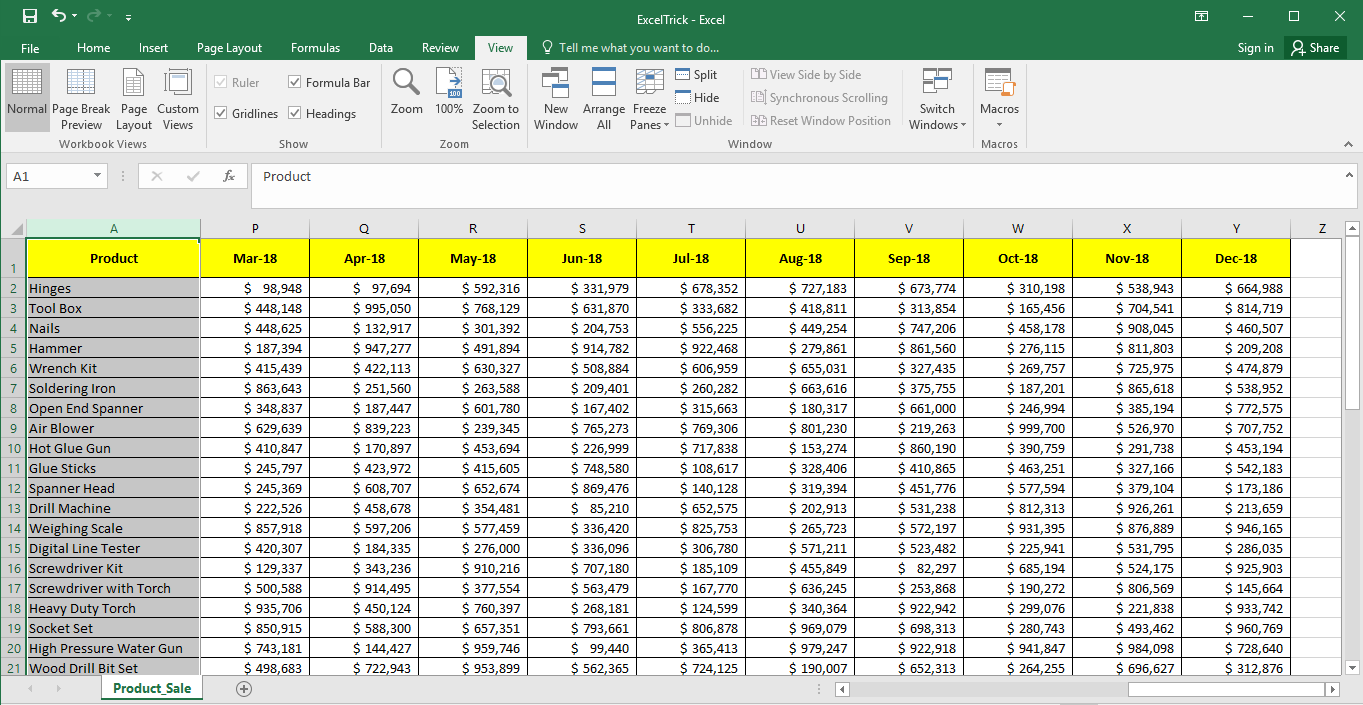Toggle the Gridlines checkbox

221,114
